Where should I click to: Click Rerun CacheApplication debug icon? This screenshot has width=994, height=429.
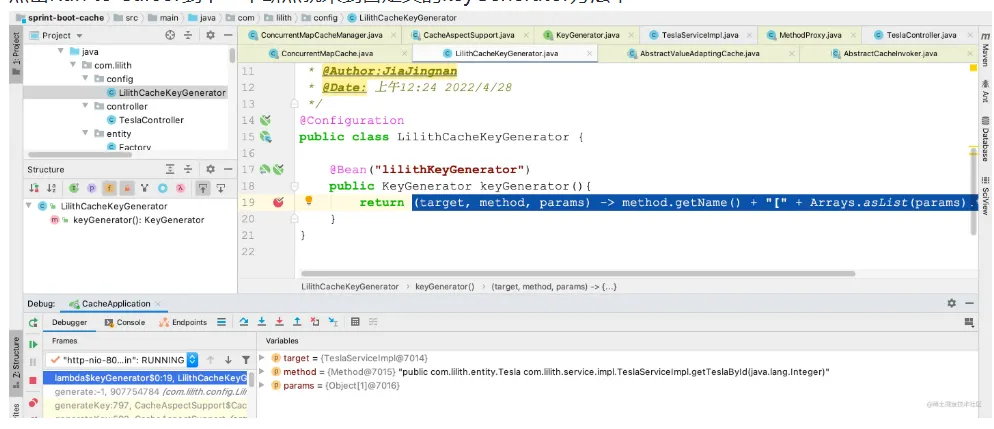click(x=33, y=323)
